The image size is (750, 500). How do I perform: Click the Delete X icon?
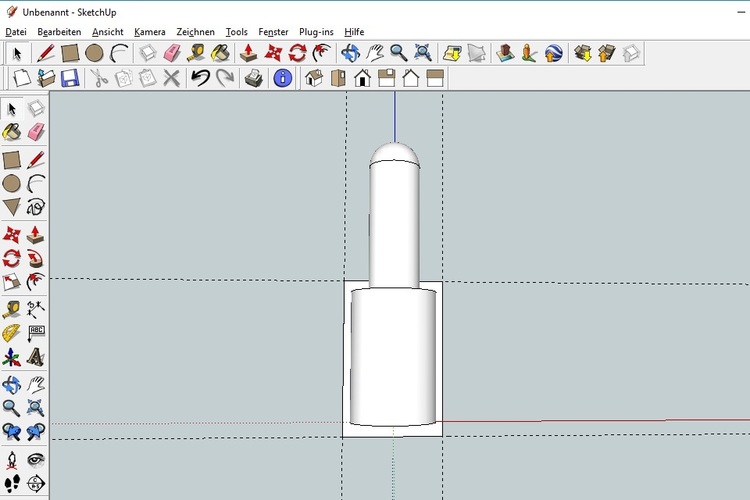coord(171,78)
